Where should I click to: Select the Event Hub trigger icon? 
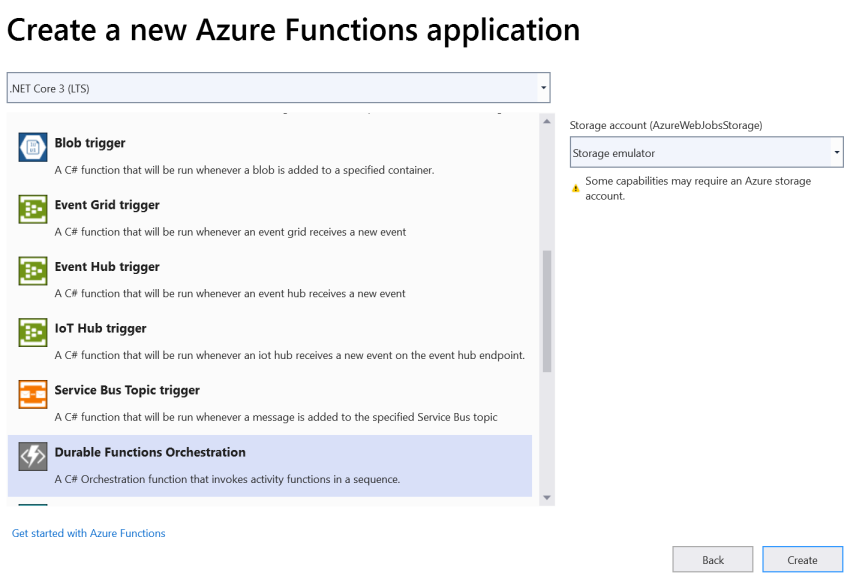31,272
